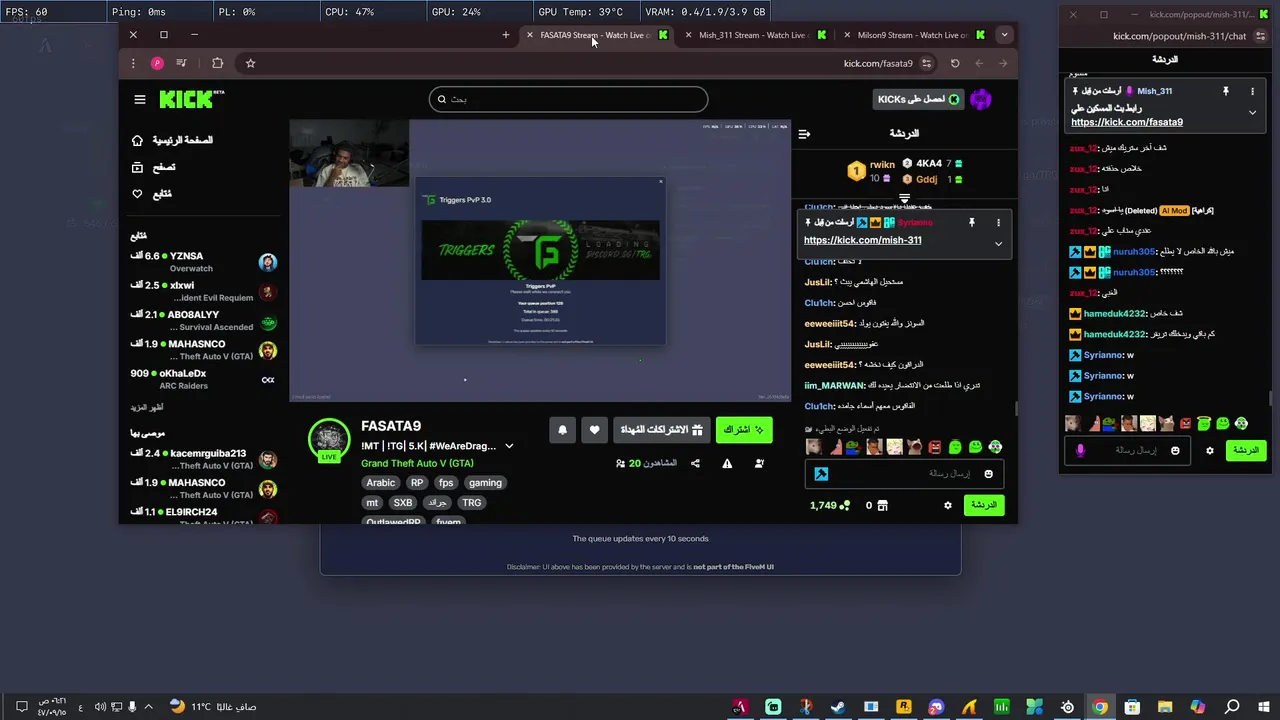Open the Kick hamburger sidebar menu
This screenshot has height=720, width=1280.
click(x=140, y=99)
